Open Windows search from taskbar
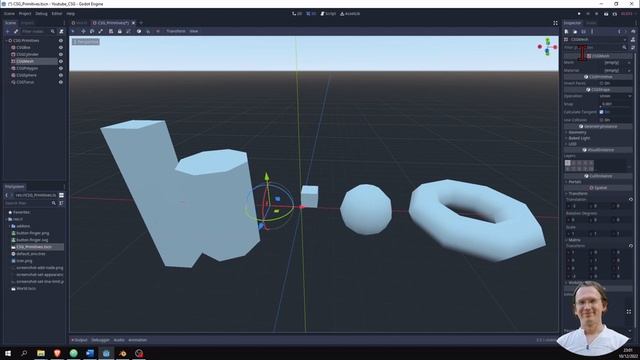This screenshot has width=640, height=360. [24, 353]
